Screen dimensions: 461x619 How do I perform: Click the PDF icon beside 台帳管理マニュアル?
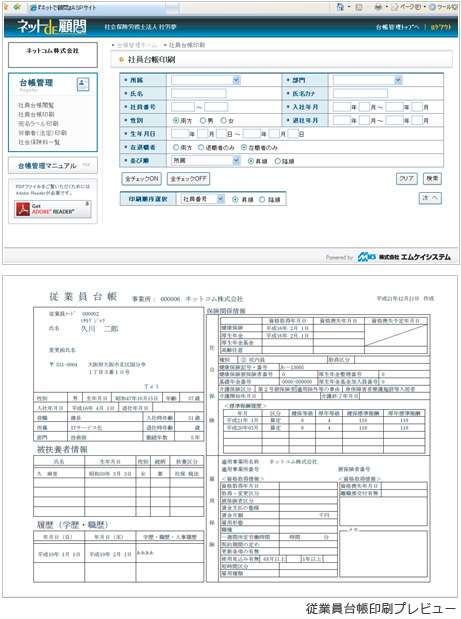tap(86, 165)
